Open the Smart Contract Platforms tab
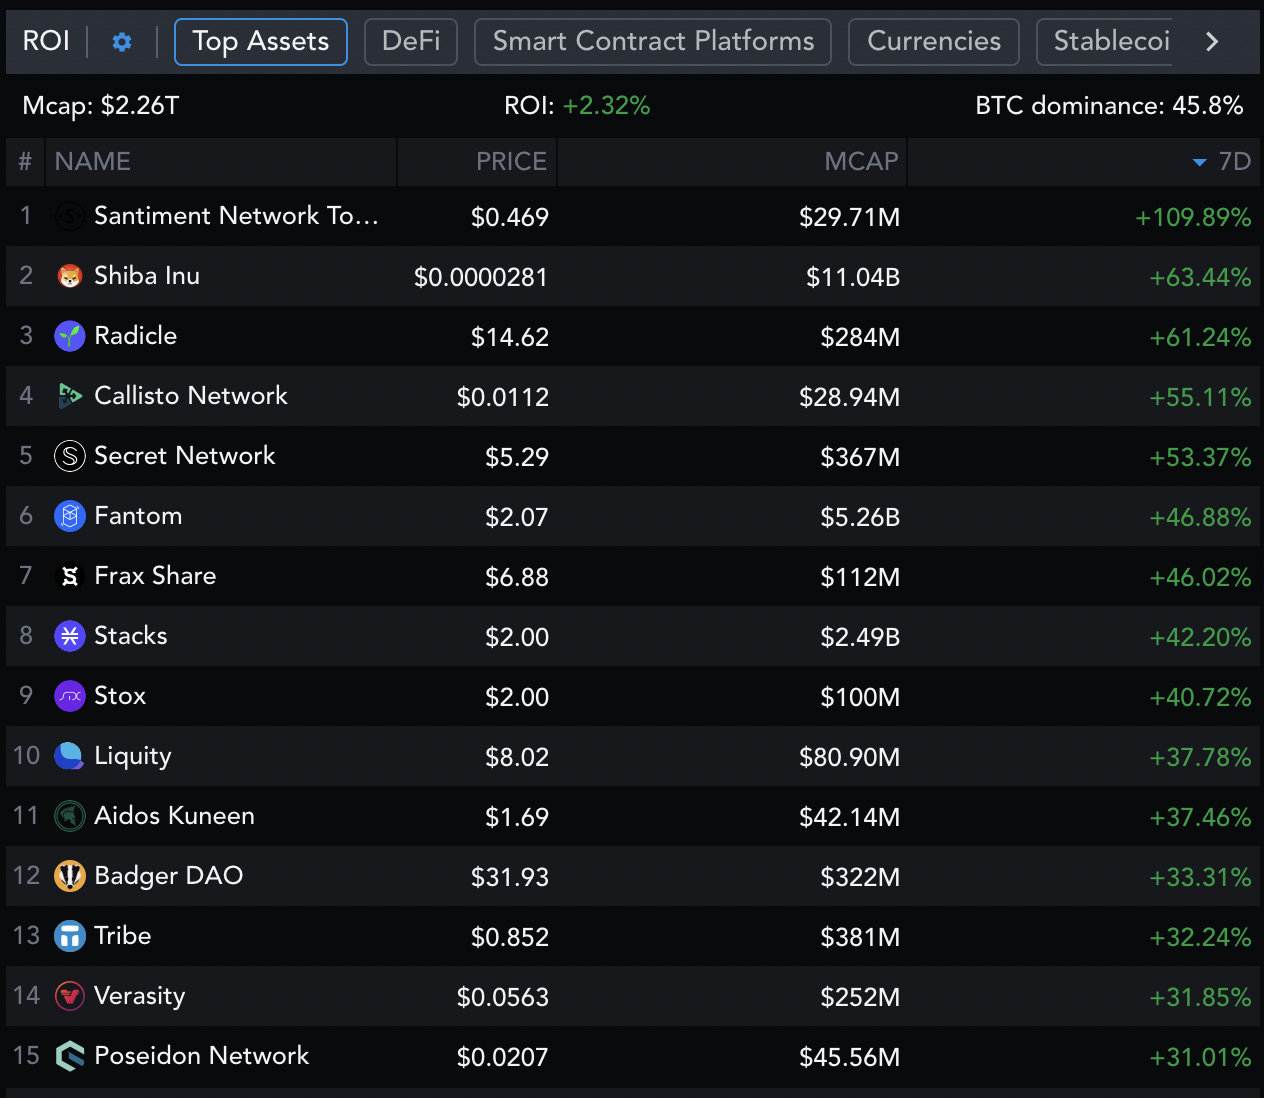This screenshot has height=1098, width=1264. point(653,42)
